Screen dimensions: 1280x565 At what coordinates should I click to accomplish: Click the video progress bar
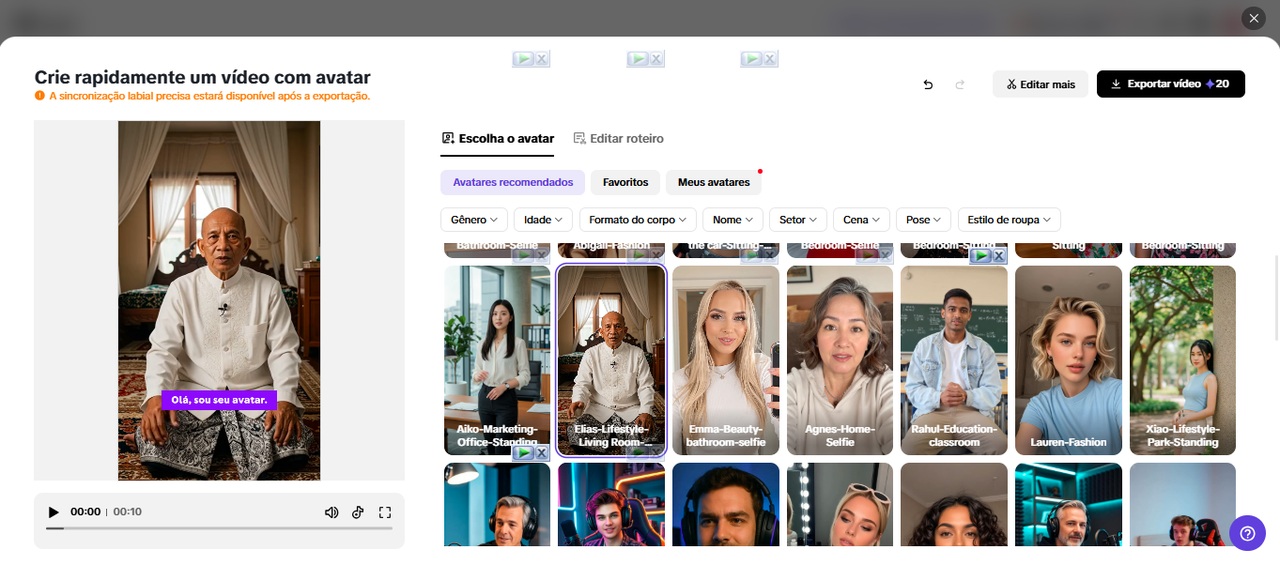coord(219,528)
